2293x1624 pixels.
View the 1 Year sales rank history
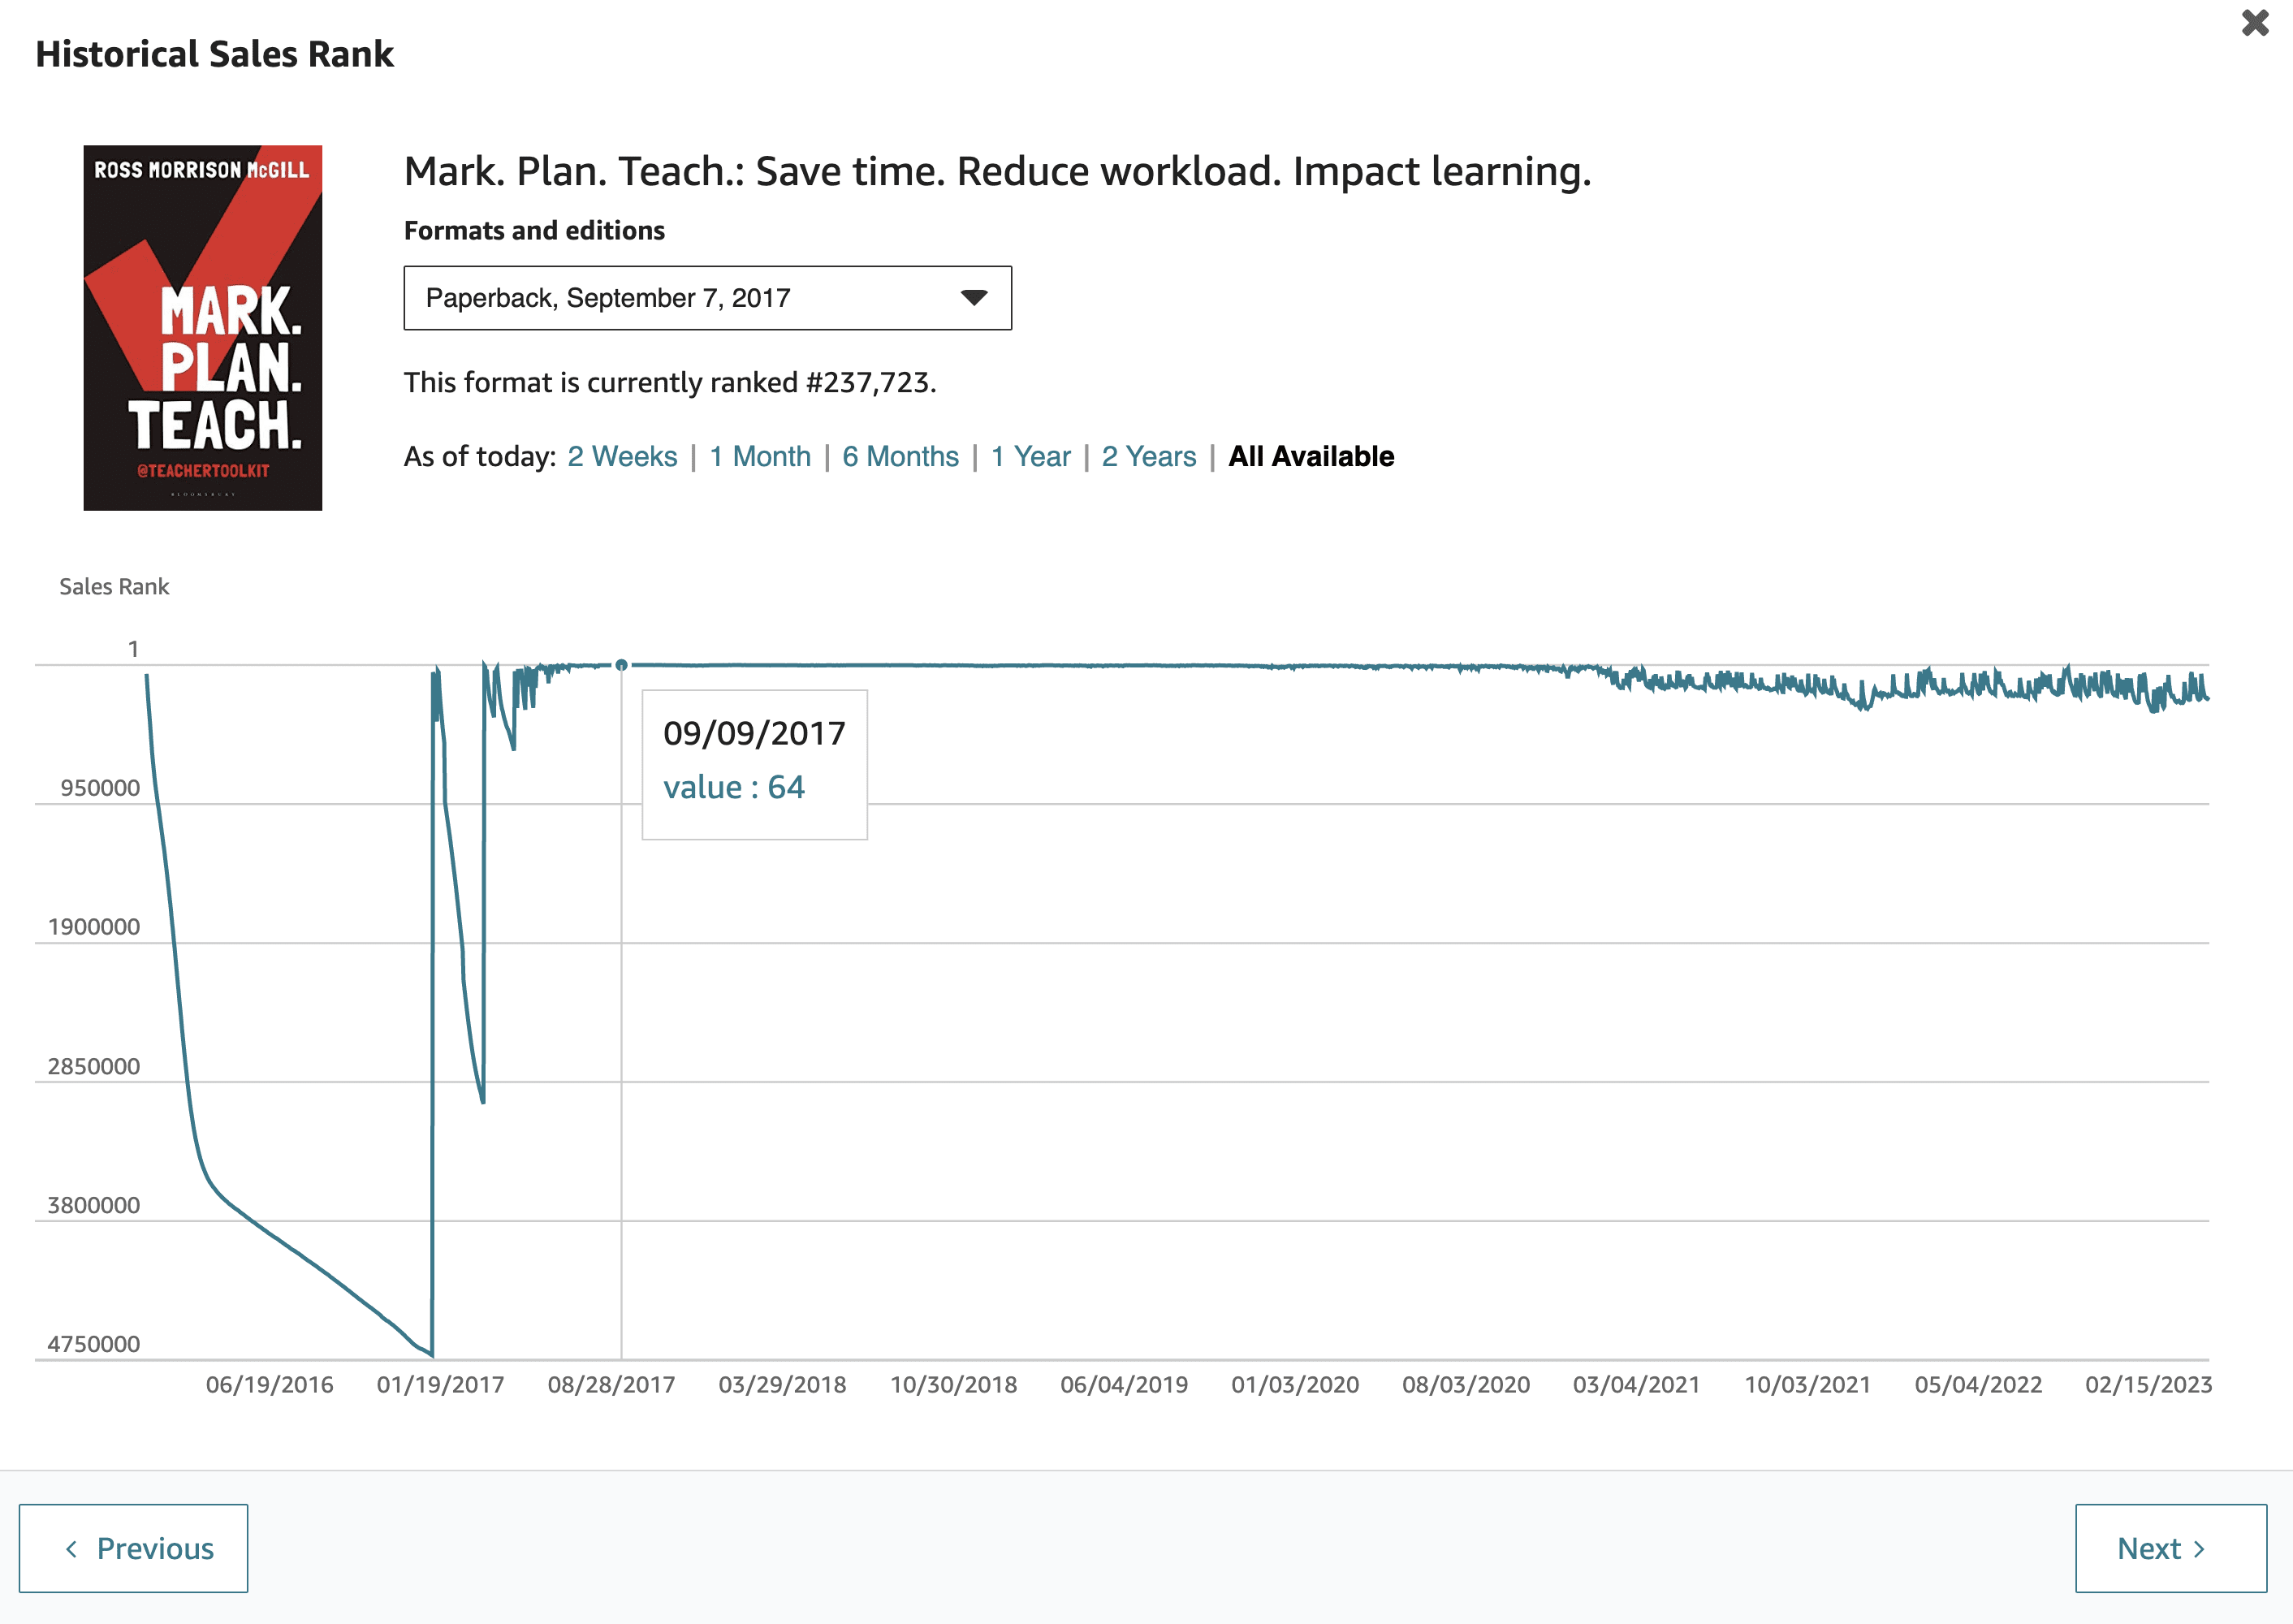tap(1030, 456)
